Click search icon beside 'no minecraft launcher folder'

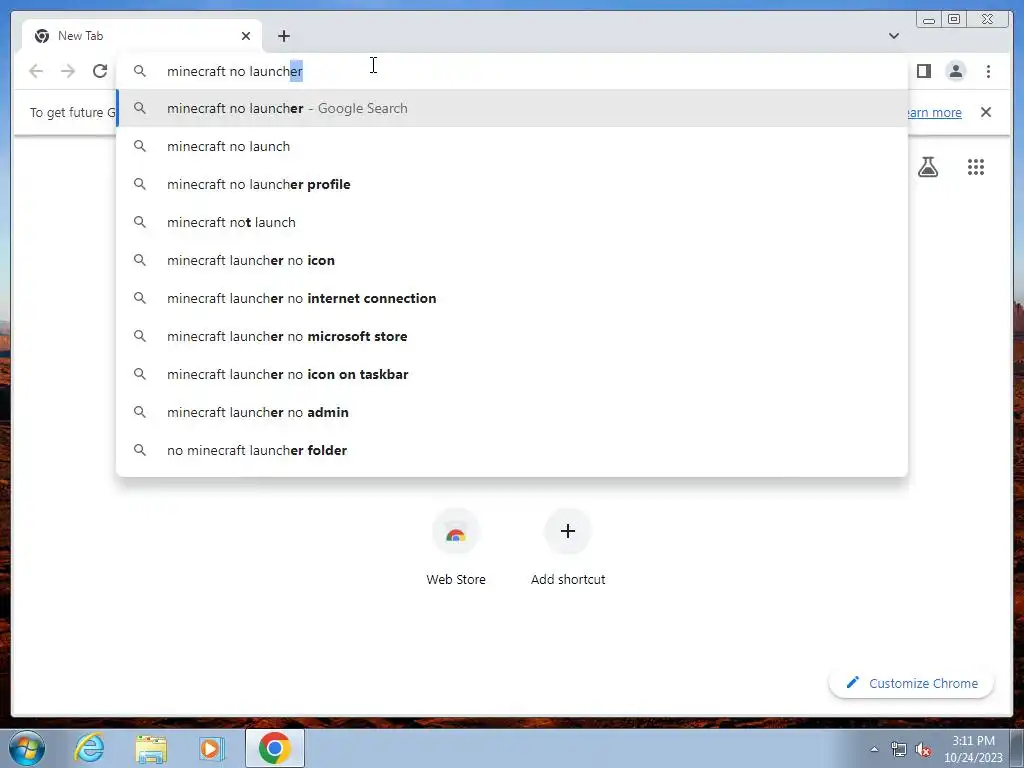(x=140, y=450)
